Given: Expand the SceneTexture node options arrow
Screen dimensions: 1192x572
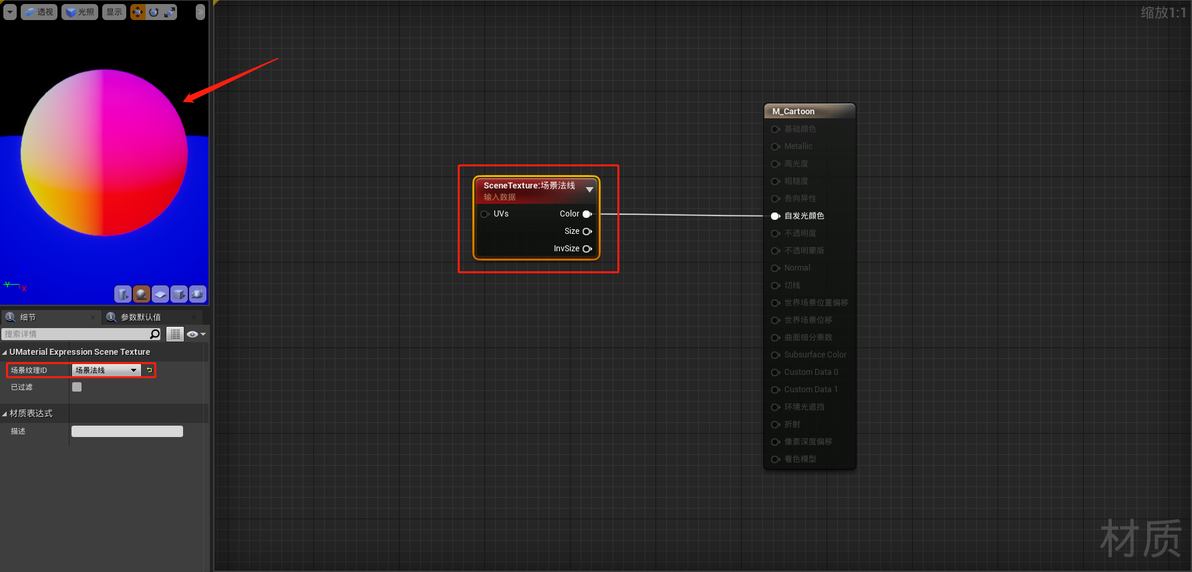Looking at the screenshot, I should tap(589, 189).
